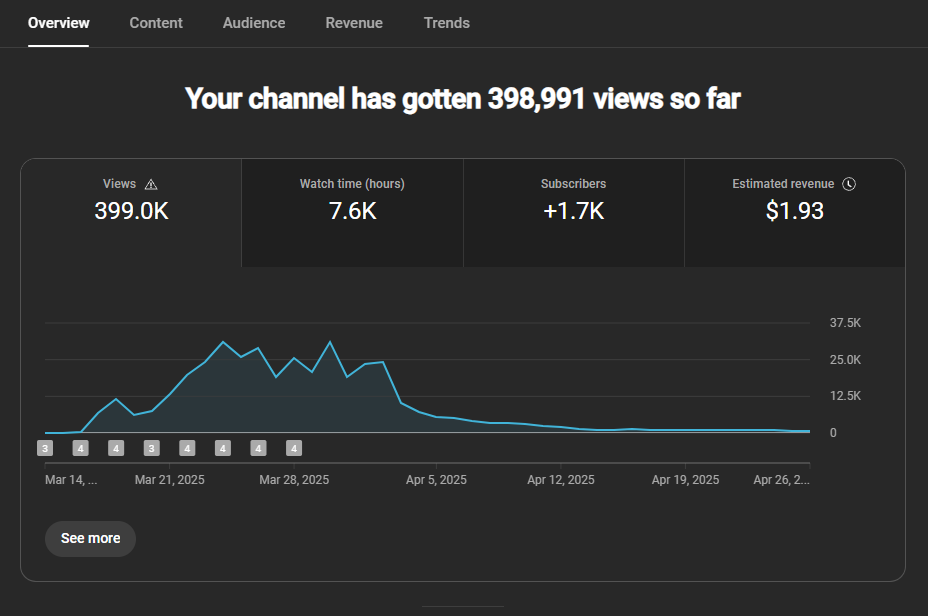Switch to the Content tab

pos(156,23)
